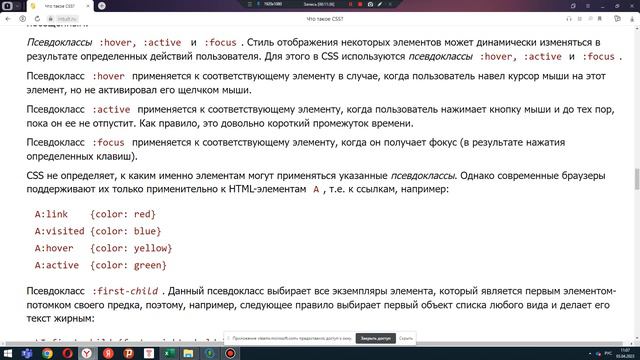Switch to Yandex Browser on the taskbar
Viewport: 640px width, 360px height.
point(88,353)
